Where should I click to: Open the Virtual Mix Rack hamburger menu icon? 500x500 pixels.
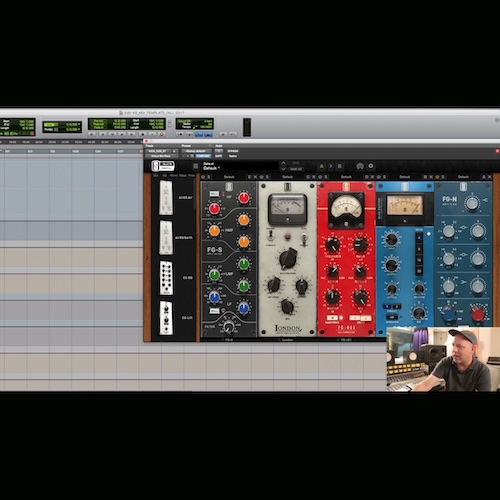[196, 166]
